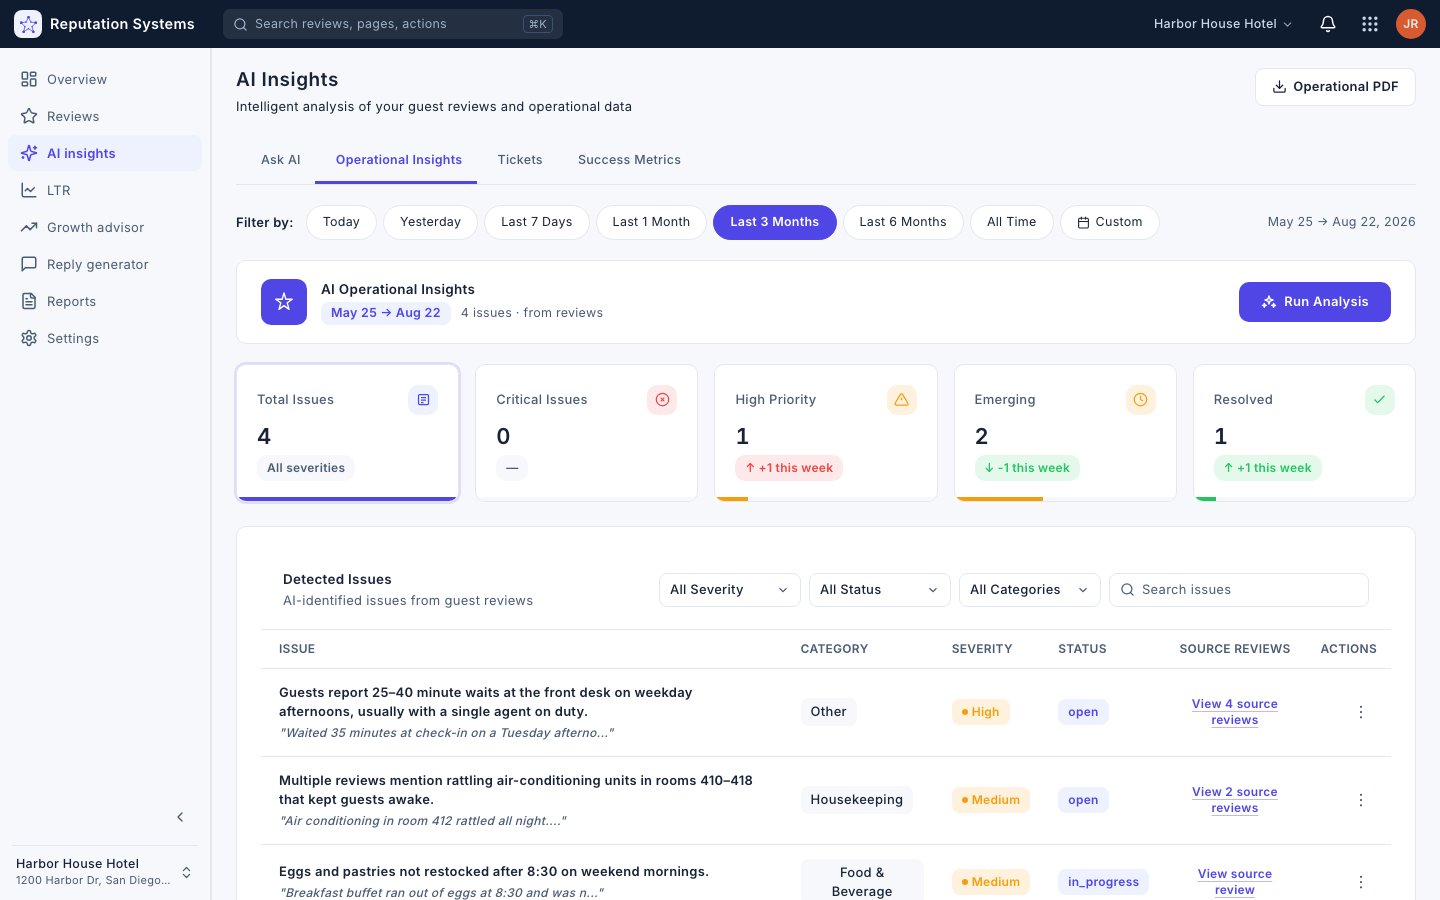The height and width of the screenshot is (900, 1440).
Task: Open LTR in the sidebar
Action: pyautogui.click(x=105, y=190)
